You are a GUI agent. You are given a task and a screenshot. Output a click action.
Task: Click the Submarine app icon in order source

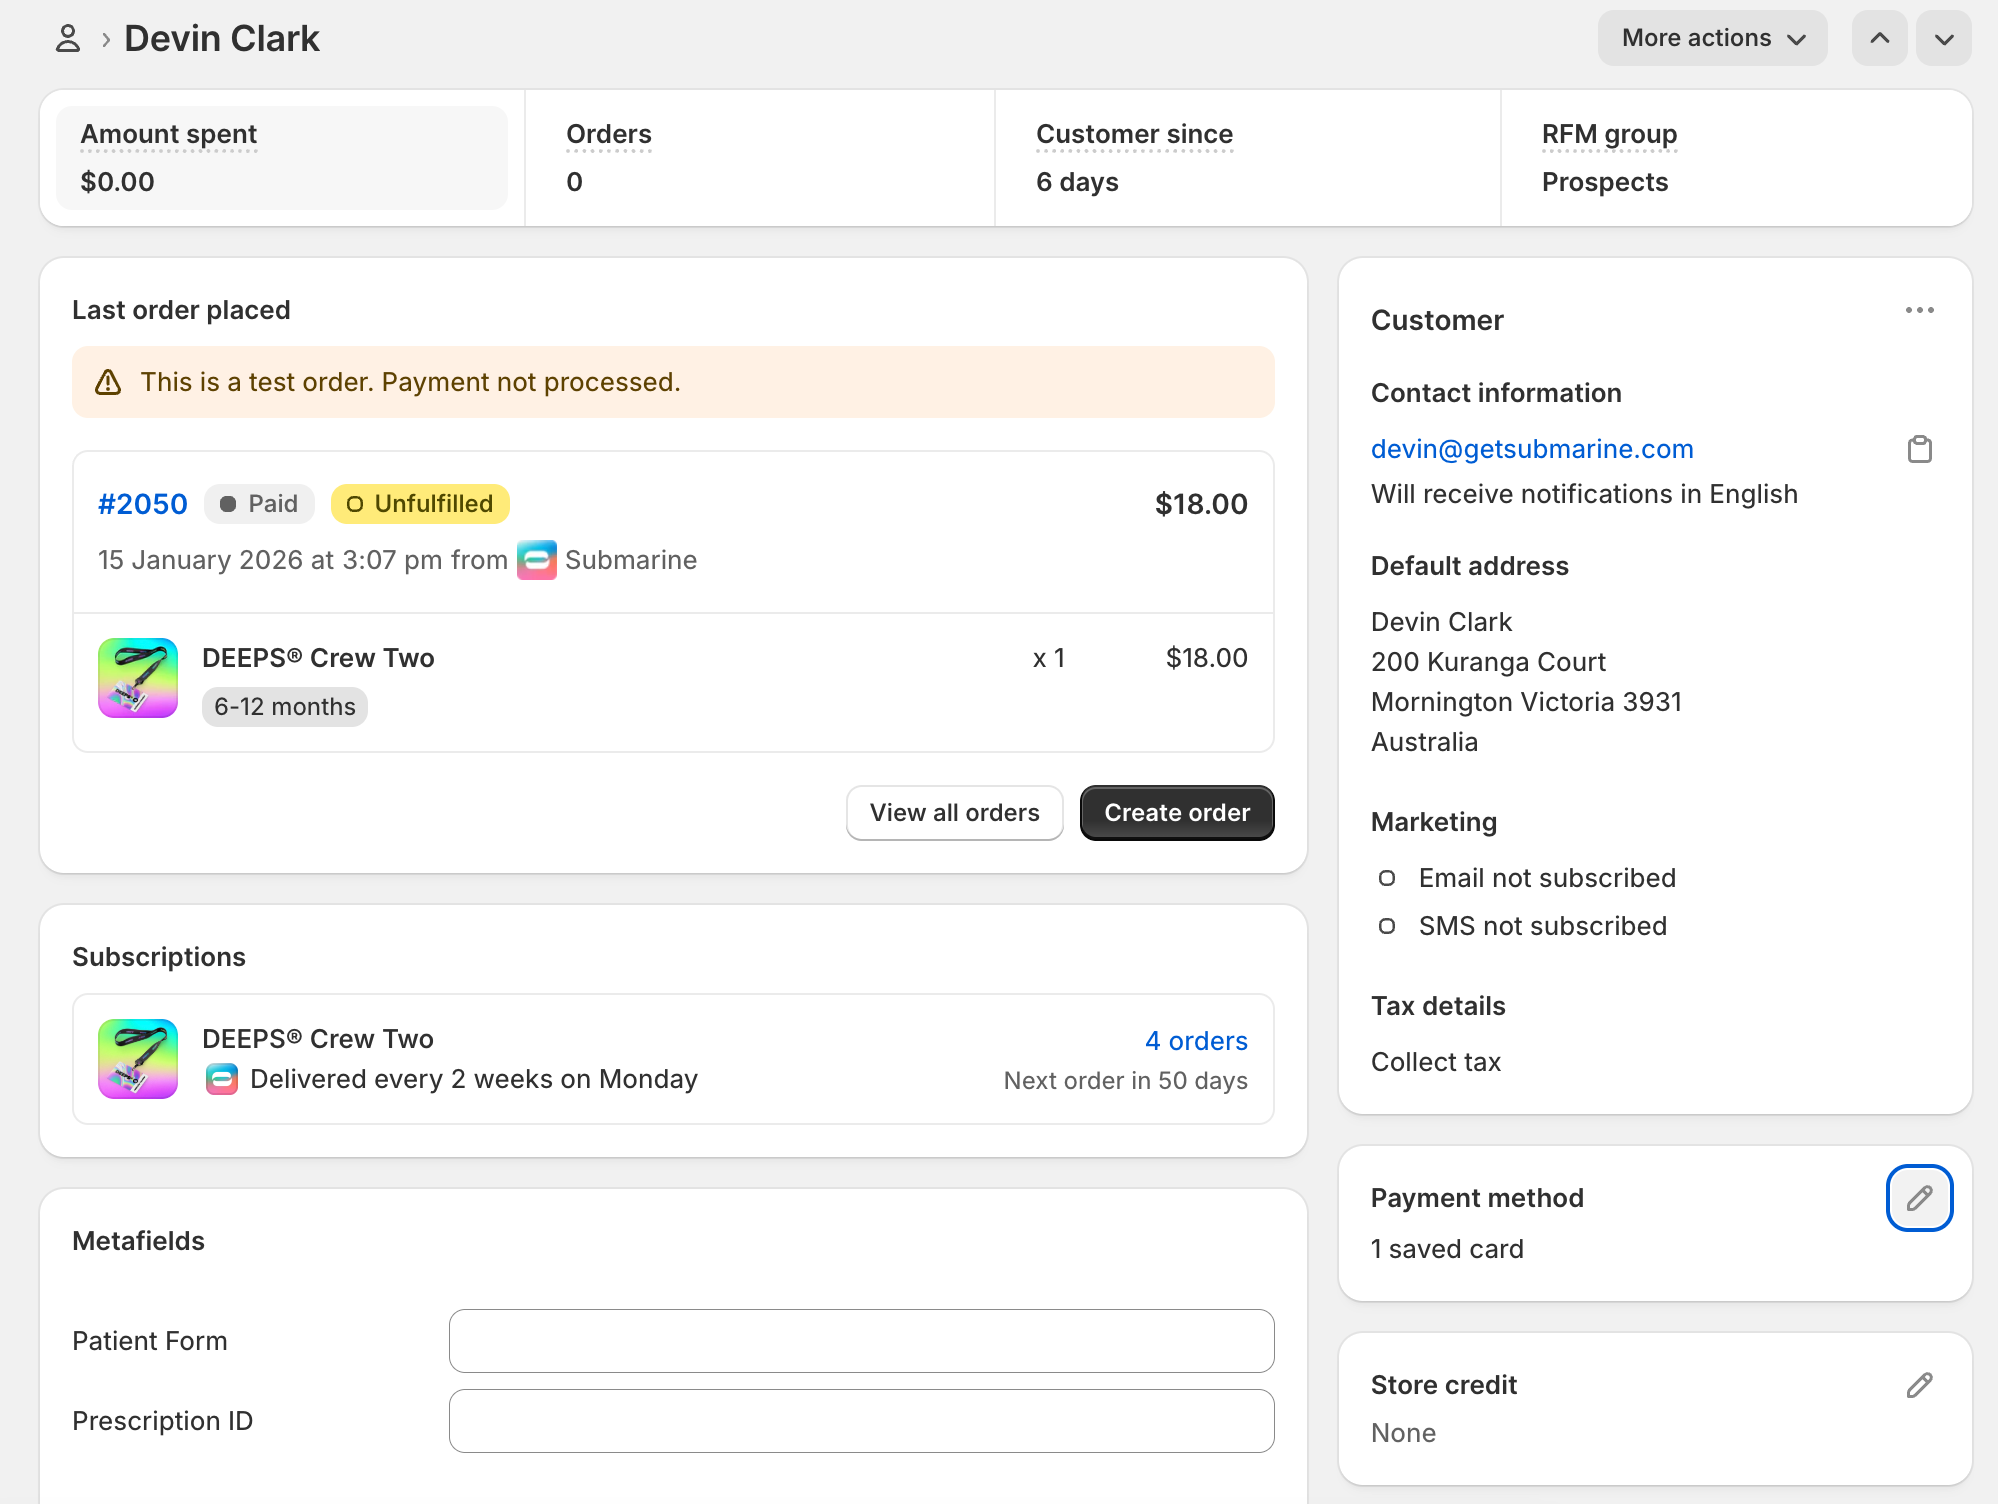[x=537, y=560]
